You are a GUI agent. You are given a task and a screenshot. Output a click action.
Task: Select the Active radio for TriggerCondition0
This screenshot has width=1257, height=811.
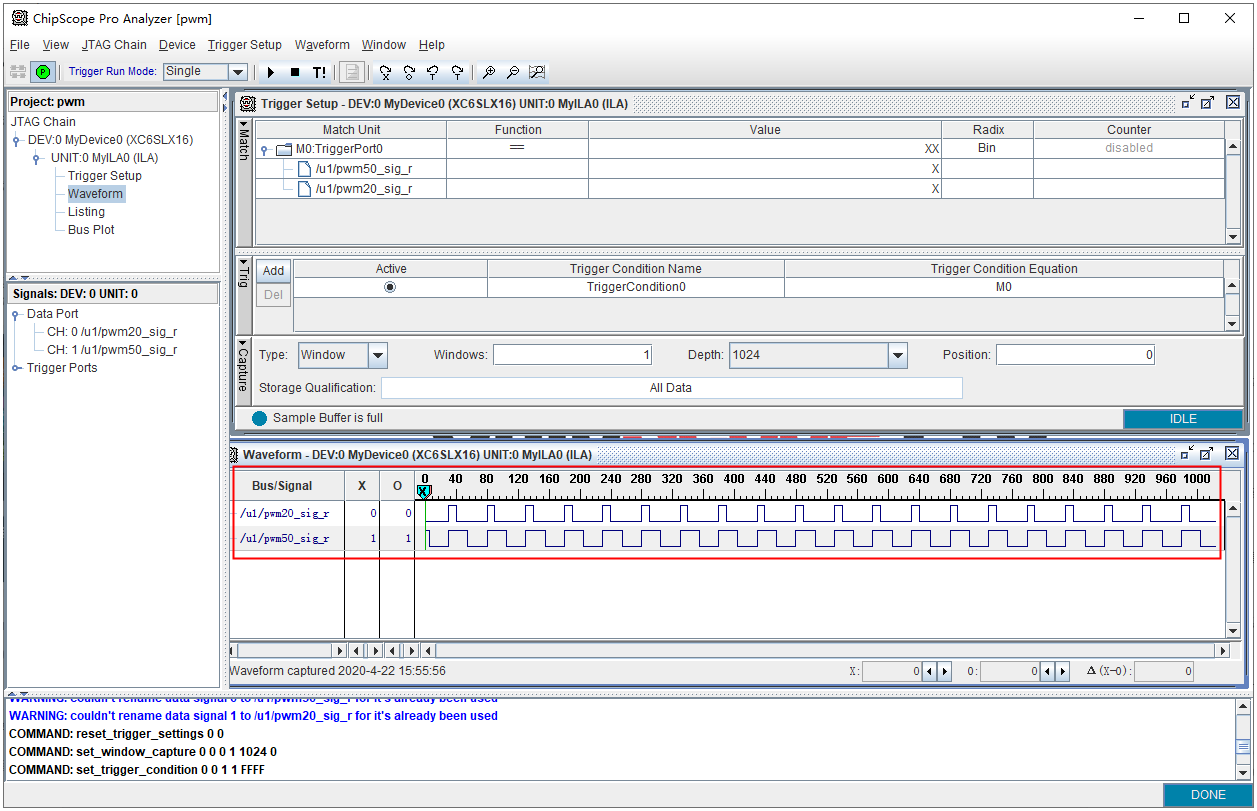point(390,287)
